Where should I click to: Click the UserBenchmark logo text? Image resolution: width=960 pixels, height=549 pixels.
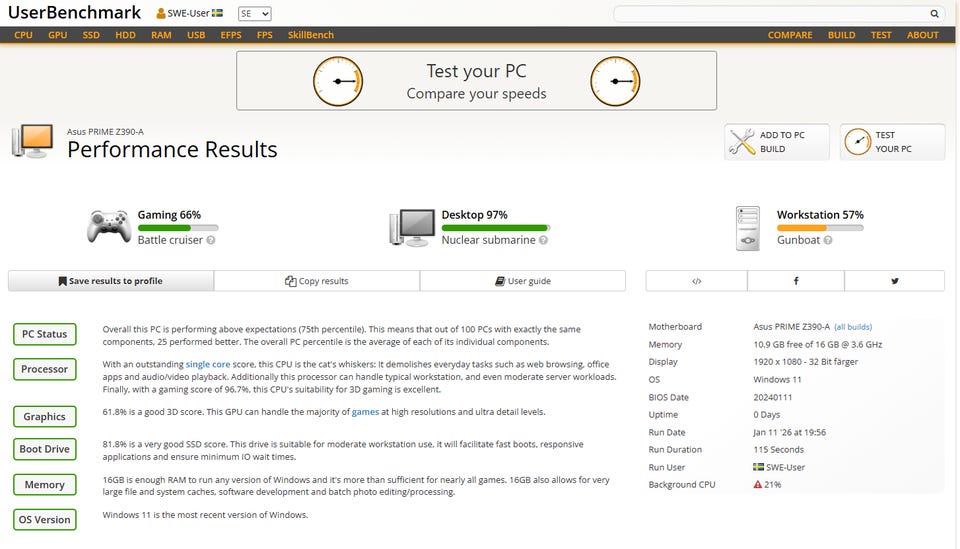point(74,13)
